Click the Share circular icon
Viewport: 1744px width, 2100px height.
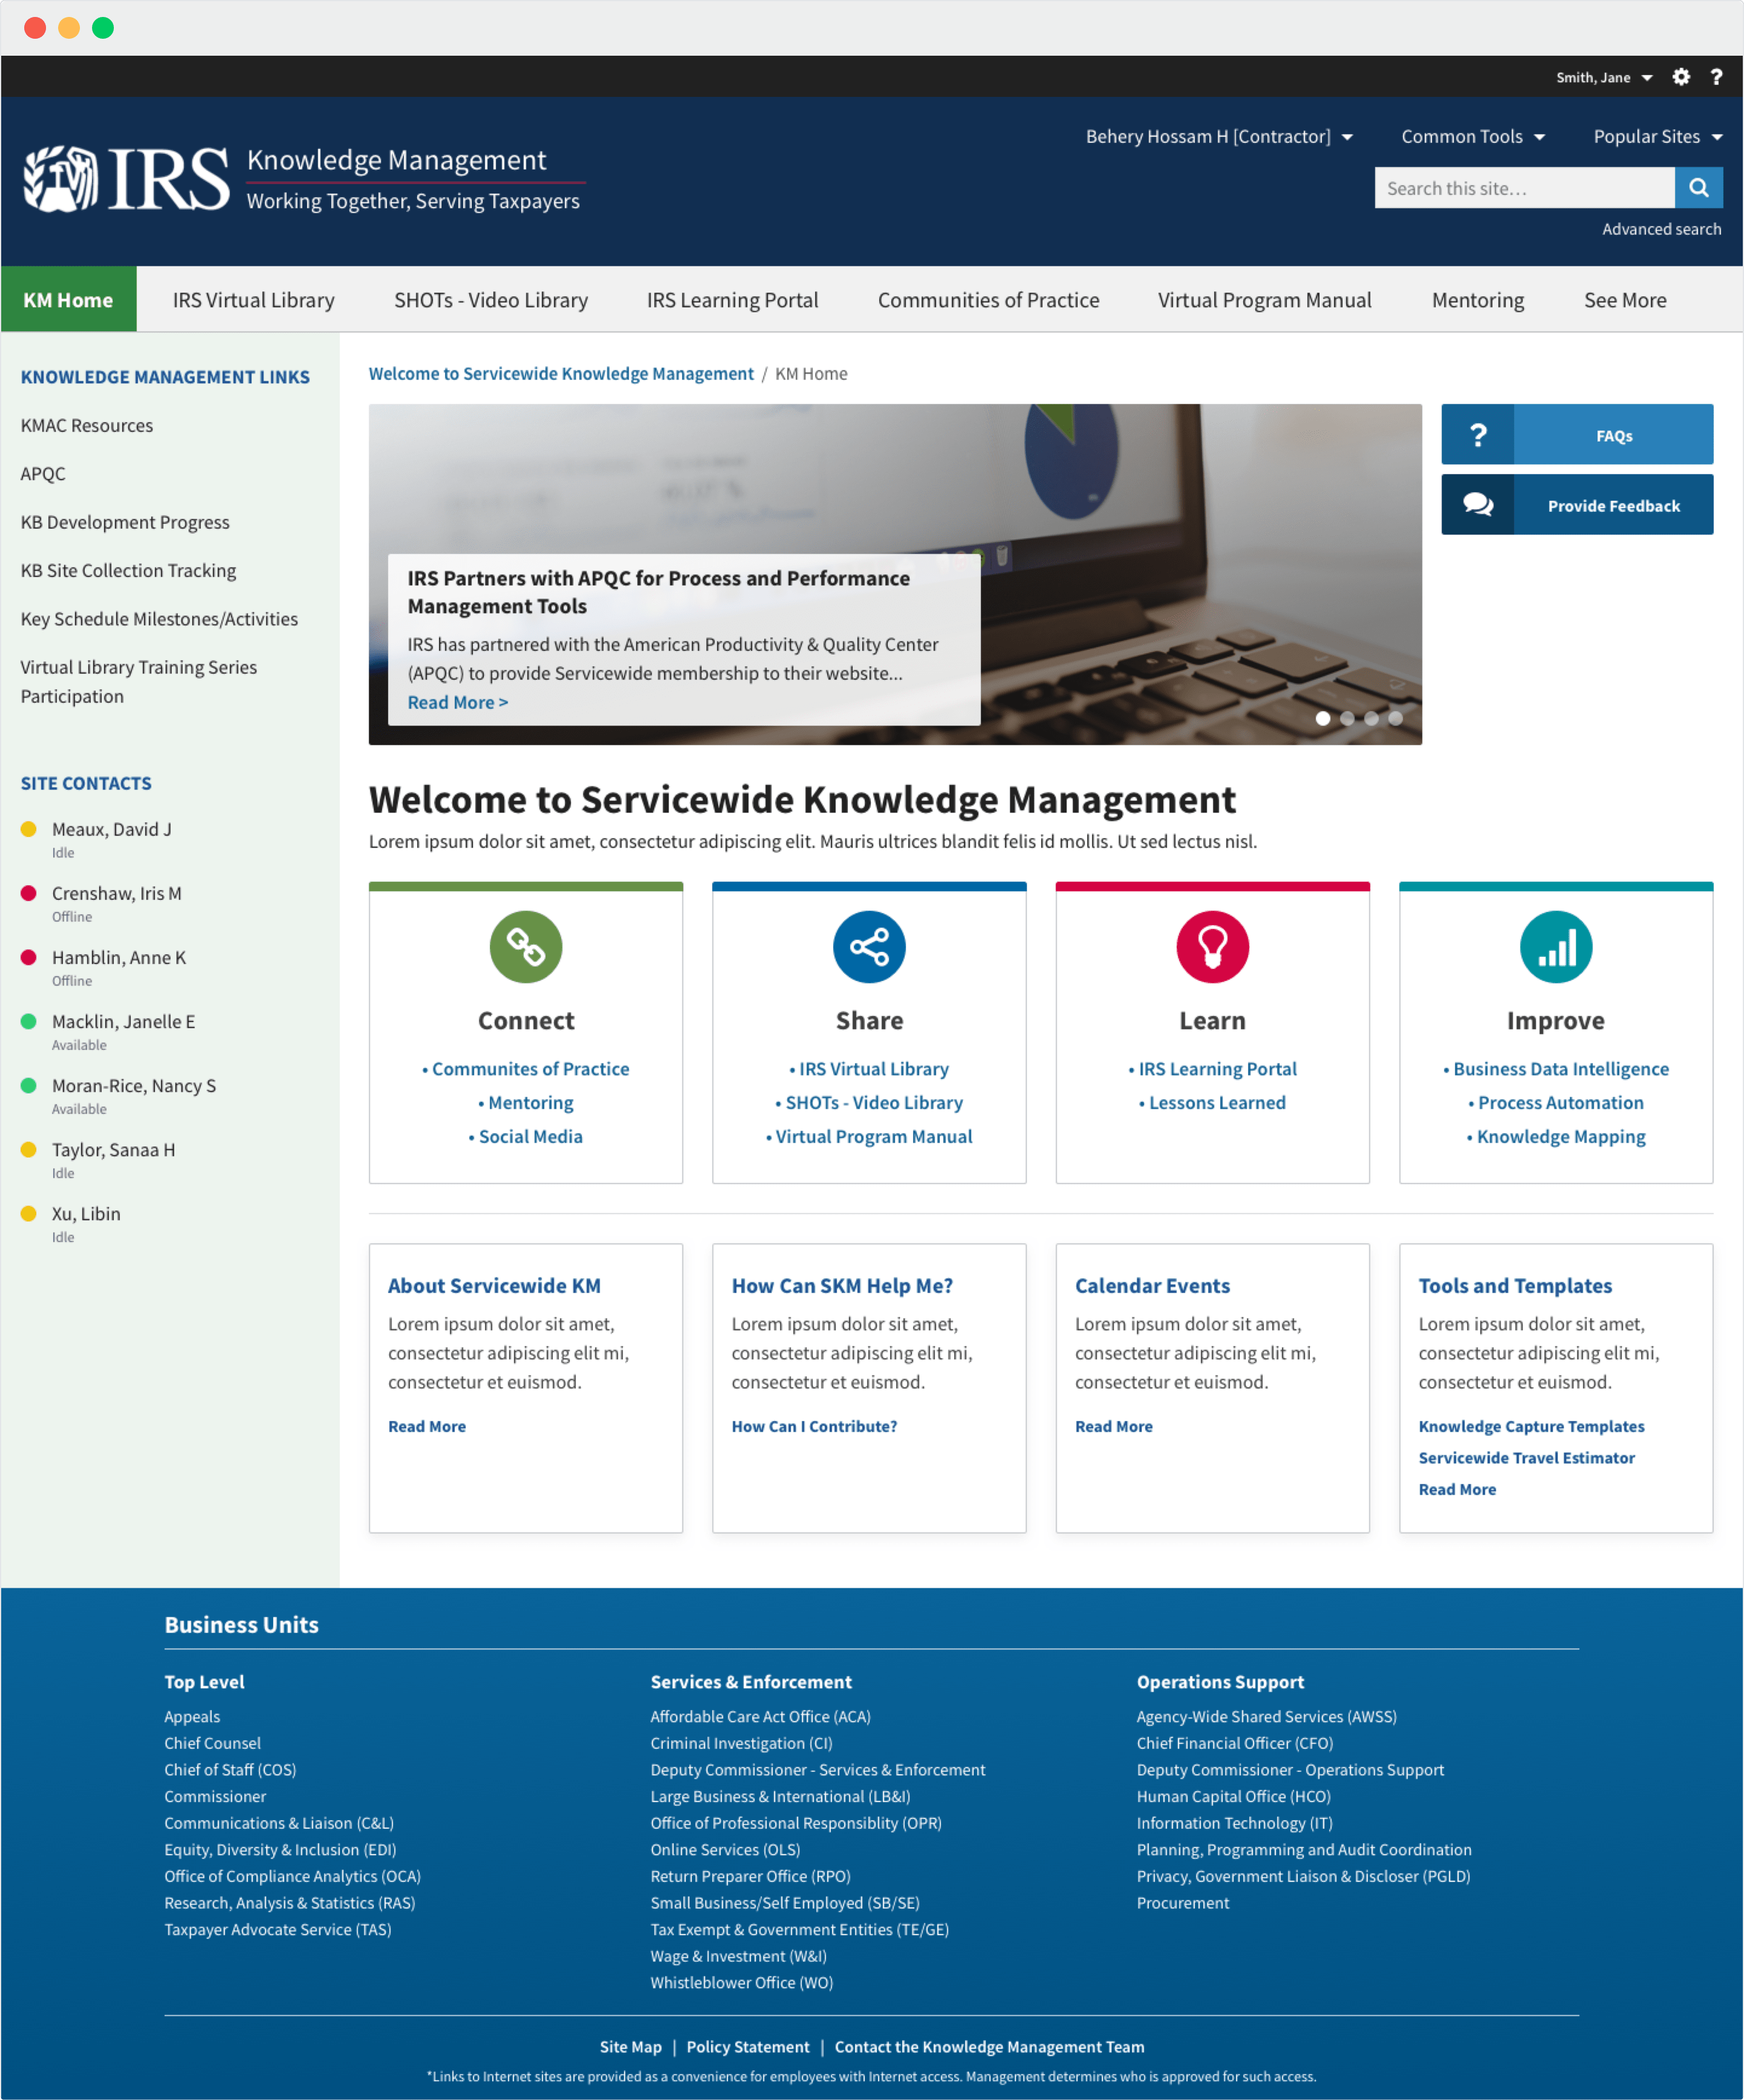coord(869,946)
